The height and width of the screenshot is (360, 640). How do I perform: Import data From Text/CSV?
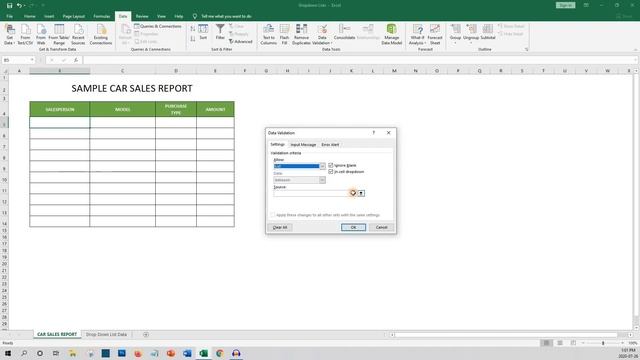25,34
